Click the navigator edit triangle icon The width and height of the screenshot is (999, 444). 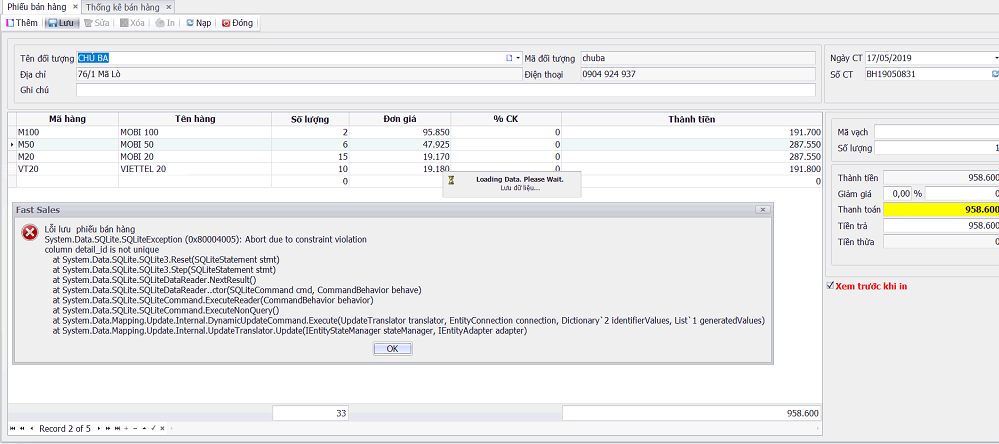click(144, 429)
